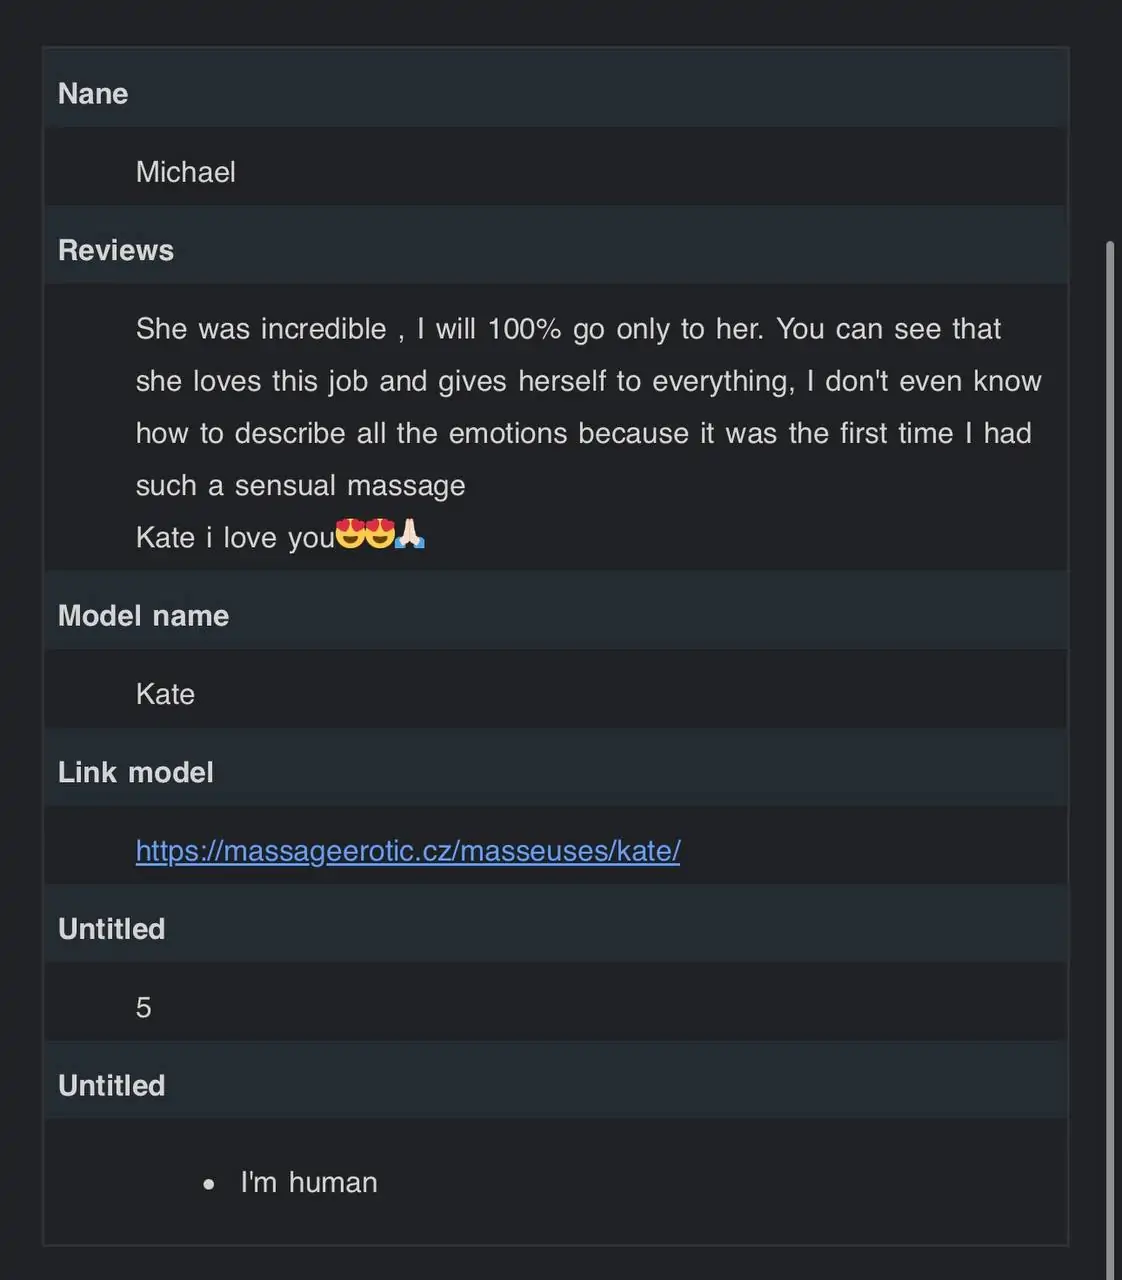Click the model name value 'Kate'
Viewport: 1122px width, 1280px height.
click(165, 694)
